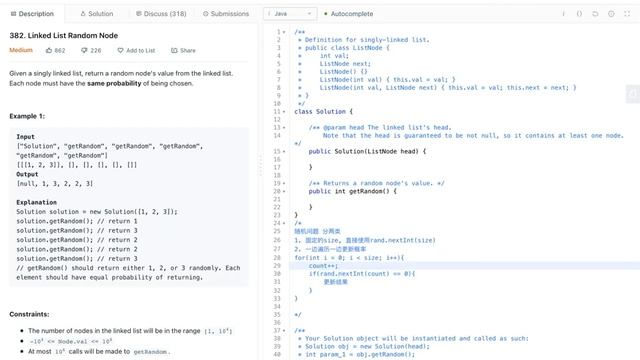Click the panel divider drag handle

coord(260,165)
